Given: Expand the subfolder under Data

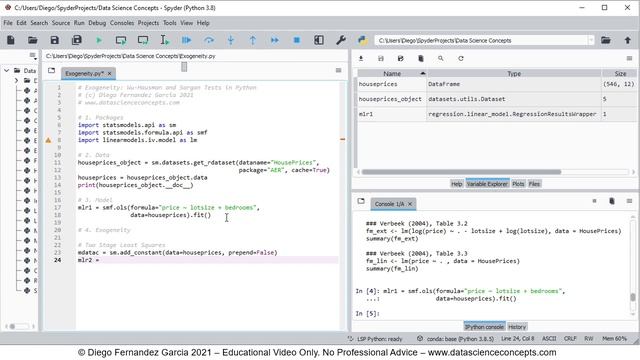Looking at the screenshot, I should [x=16, y=80].
